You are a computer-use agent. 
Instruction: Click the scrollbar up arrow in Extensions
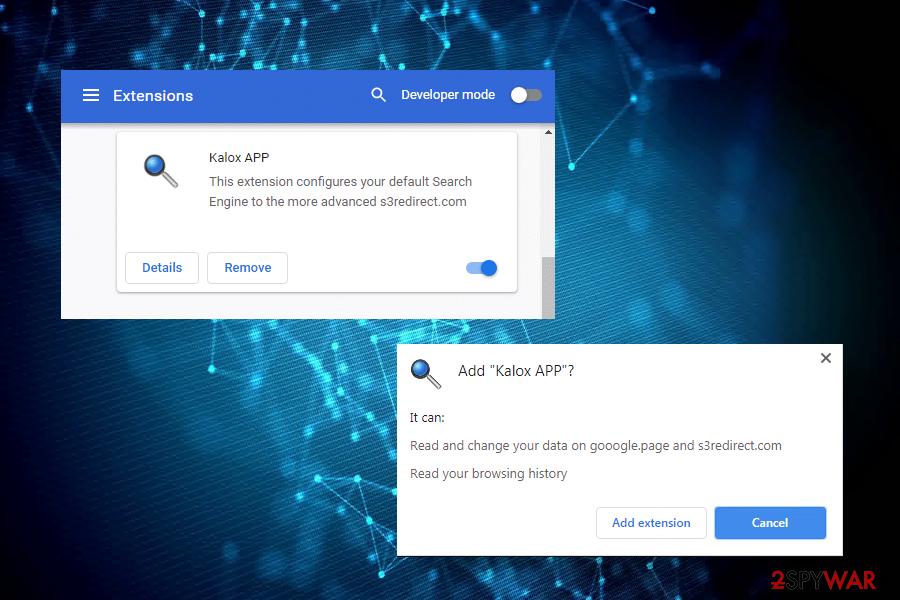548,133
